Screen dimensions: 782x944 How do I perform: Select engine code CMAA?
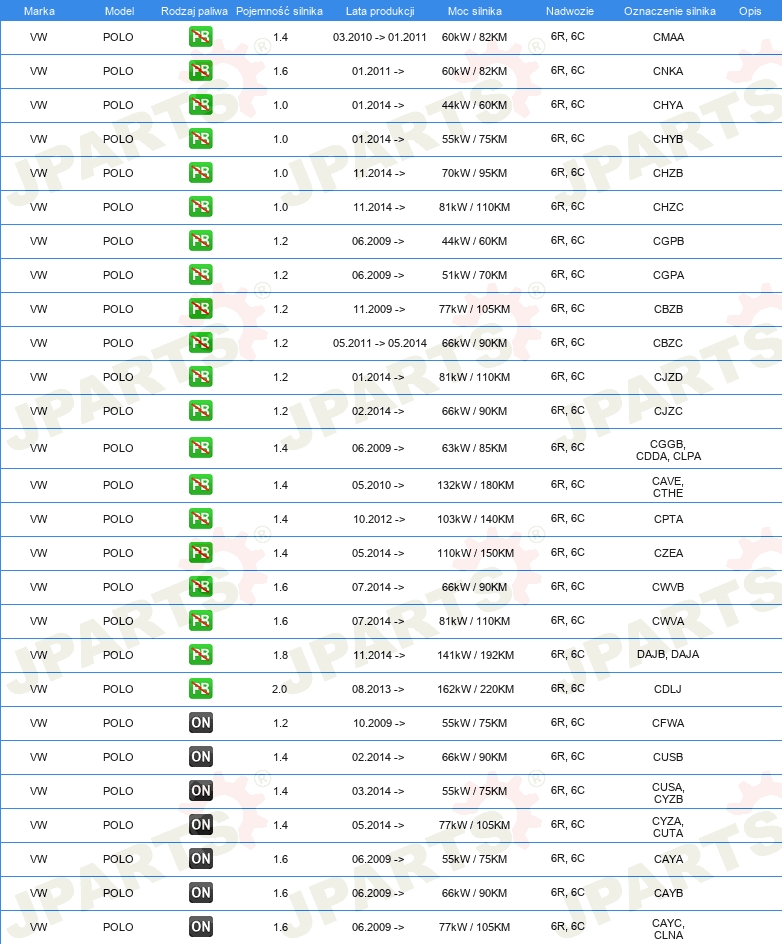[668, 37]
